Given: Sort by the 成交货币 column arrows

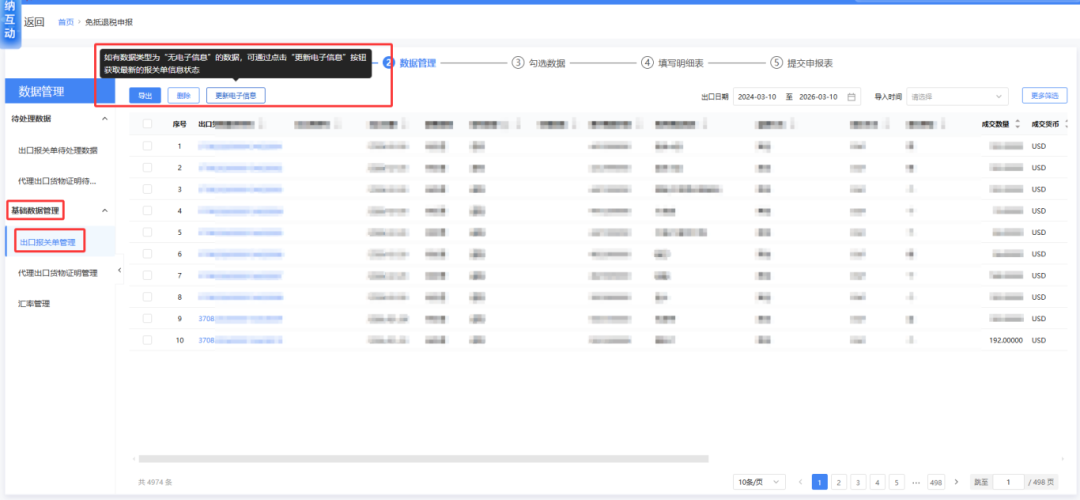Looking at the screenshot, I should click(x=1068, y=124).
